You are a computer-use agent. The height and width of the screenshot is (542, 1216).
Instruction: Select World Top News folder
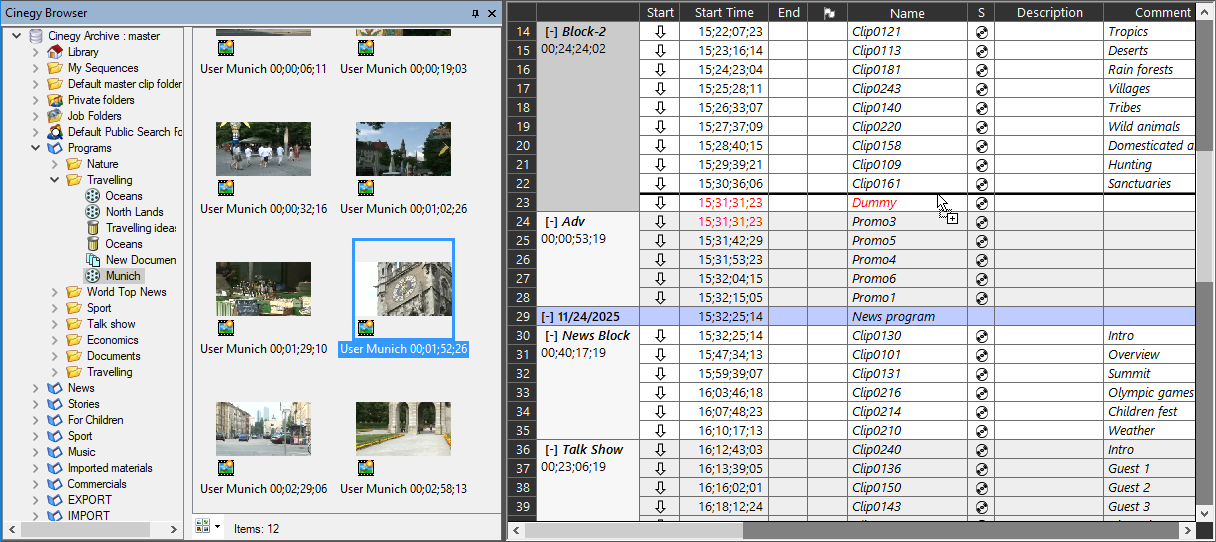[x=126, y=292]
